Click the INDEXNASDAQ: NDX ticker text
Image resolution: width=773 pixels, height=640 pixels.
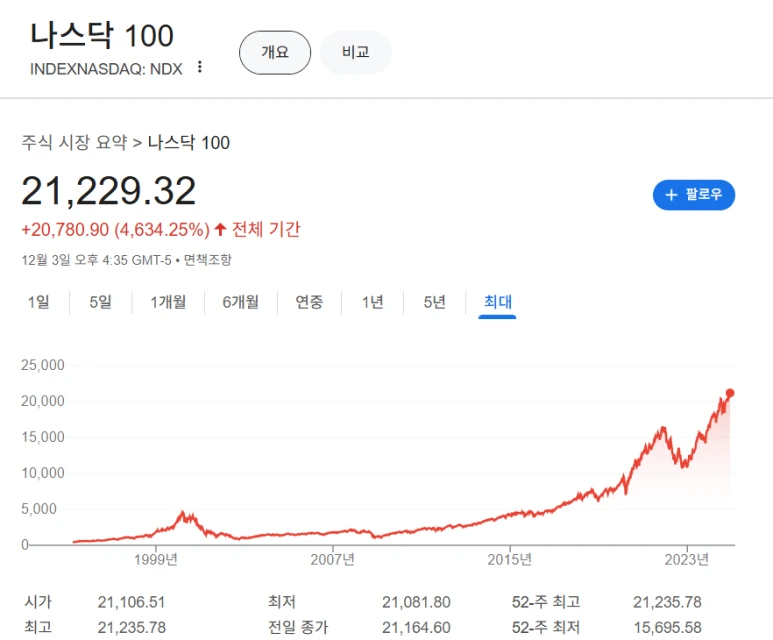coord(106,69)
